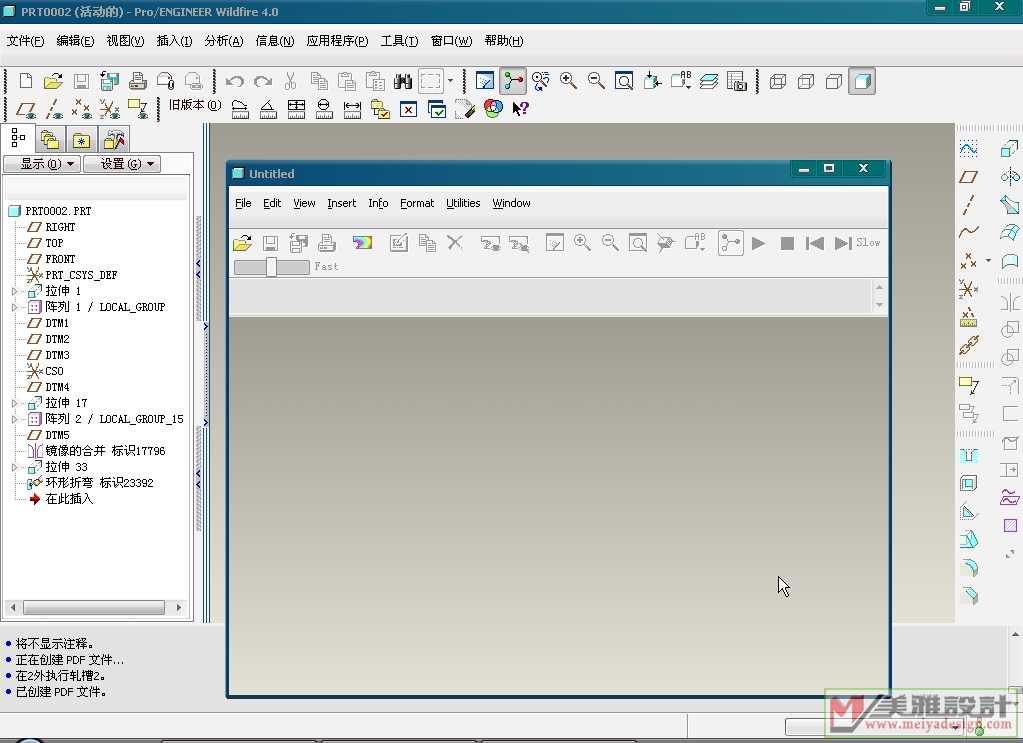Adjust the Fast/Slow speed slider

(271, 266)
